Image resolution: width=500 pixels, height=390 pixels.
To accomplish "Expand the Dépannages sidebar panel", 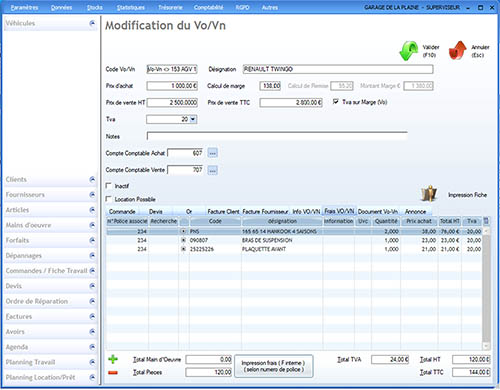I will tap(92, 255).
